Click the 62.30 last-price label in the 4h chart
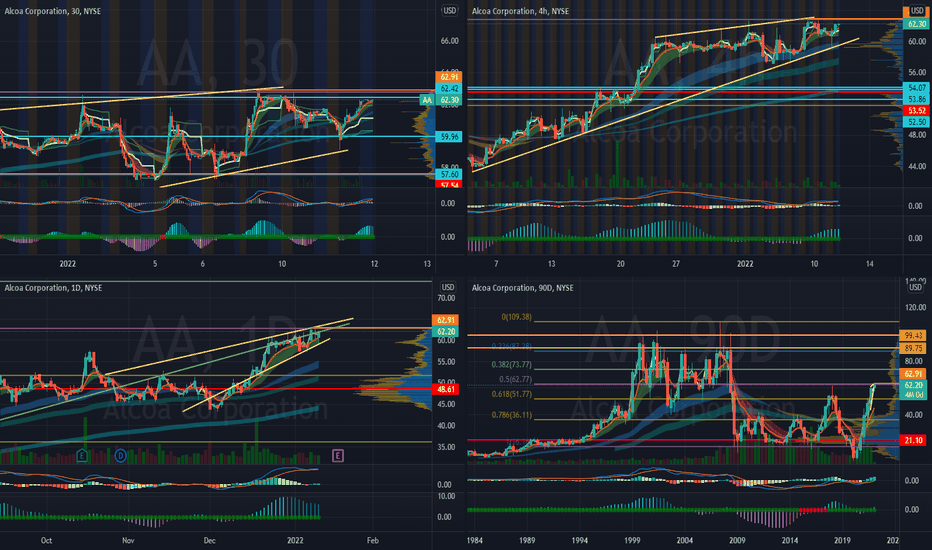This screenshot has width=932, height=550. coord(916,24)
